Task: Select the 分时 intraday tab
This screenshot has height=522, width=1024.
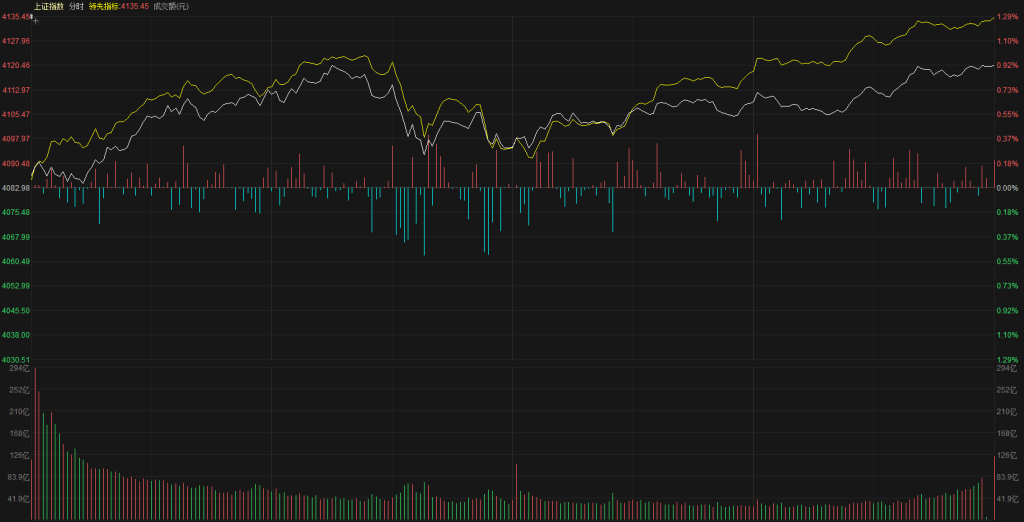Action: (x=76, y=6)
